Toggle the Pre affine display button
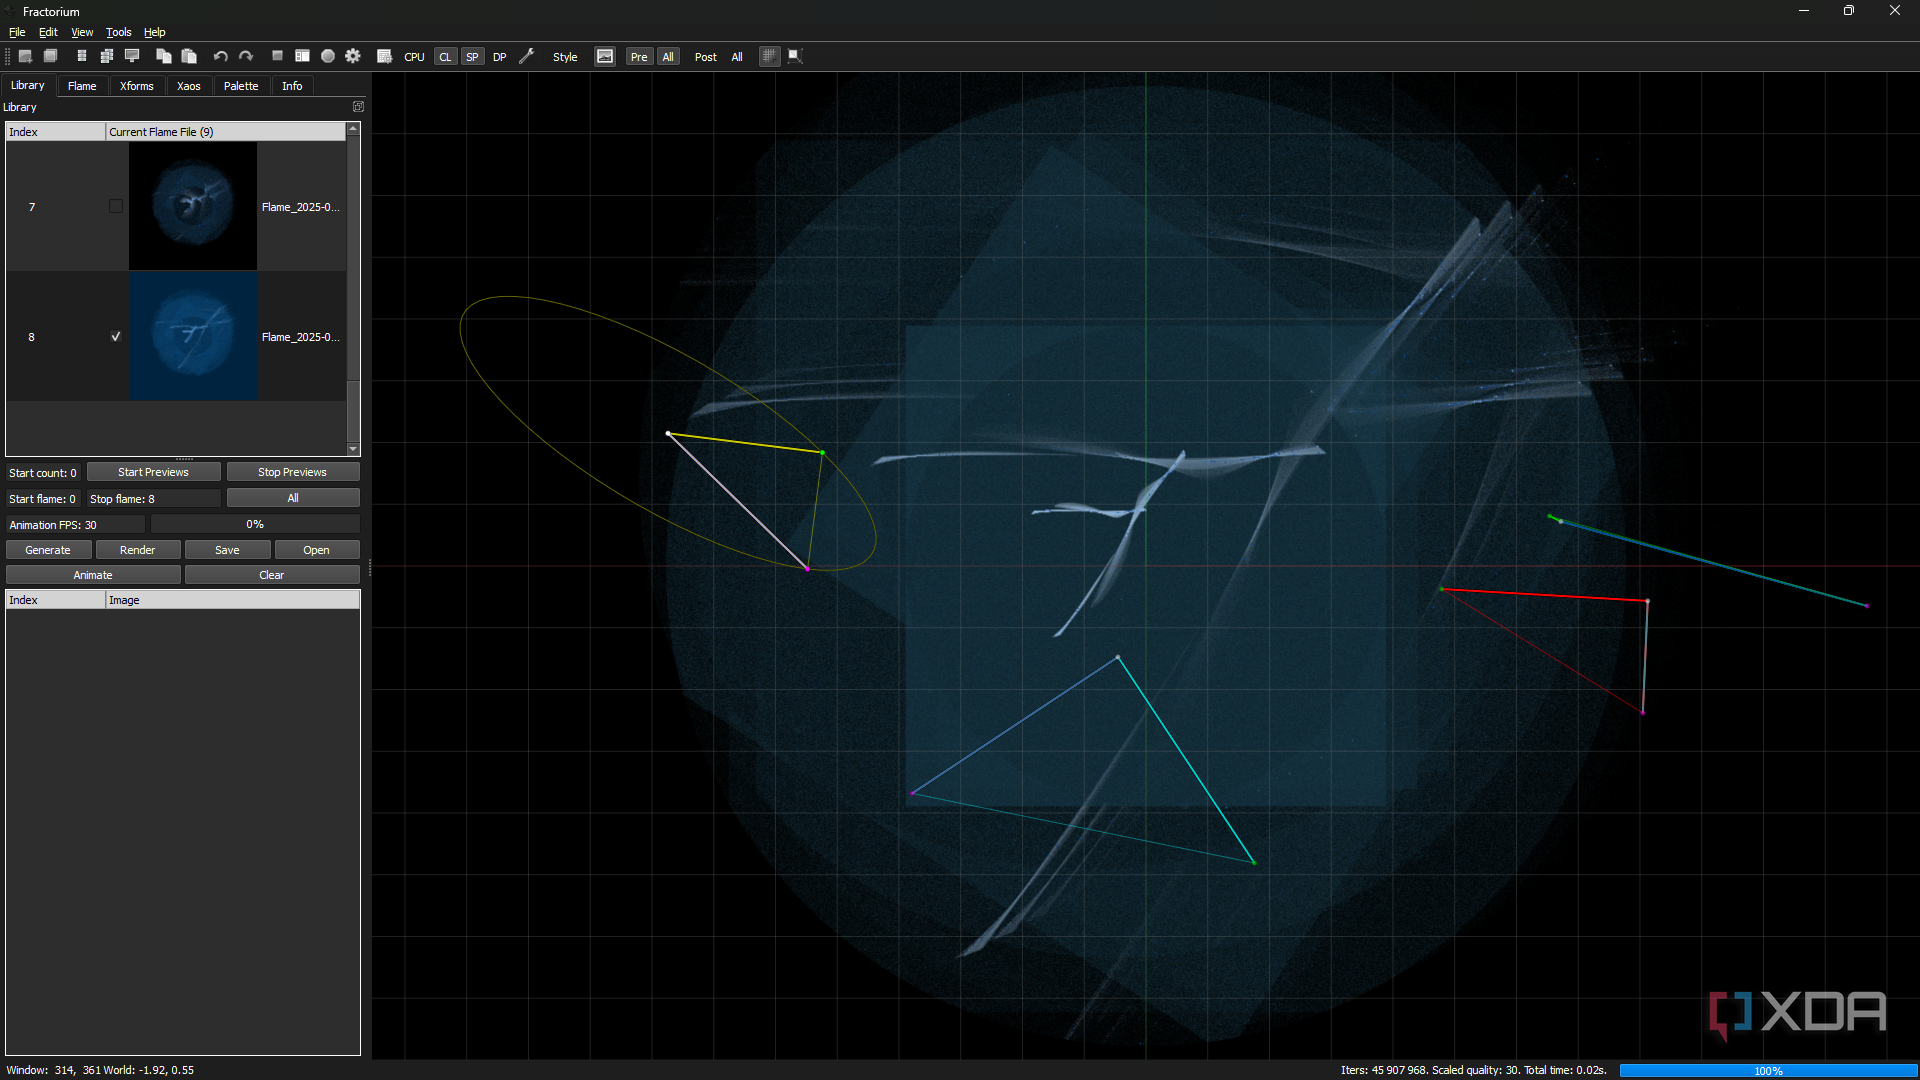Image resolution: width=1920 pixels, height=1080 pixels. coord(639,57)
